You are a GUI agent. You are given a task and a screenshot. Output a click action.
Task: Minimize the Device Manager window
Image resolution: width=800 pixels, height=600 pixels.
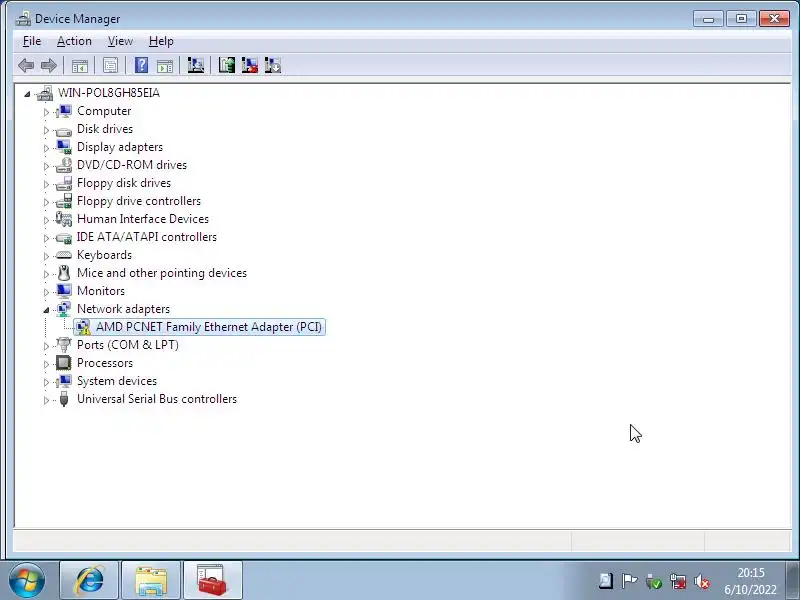point(708,19)
